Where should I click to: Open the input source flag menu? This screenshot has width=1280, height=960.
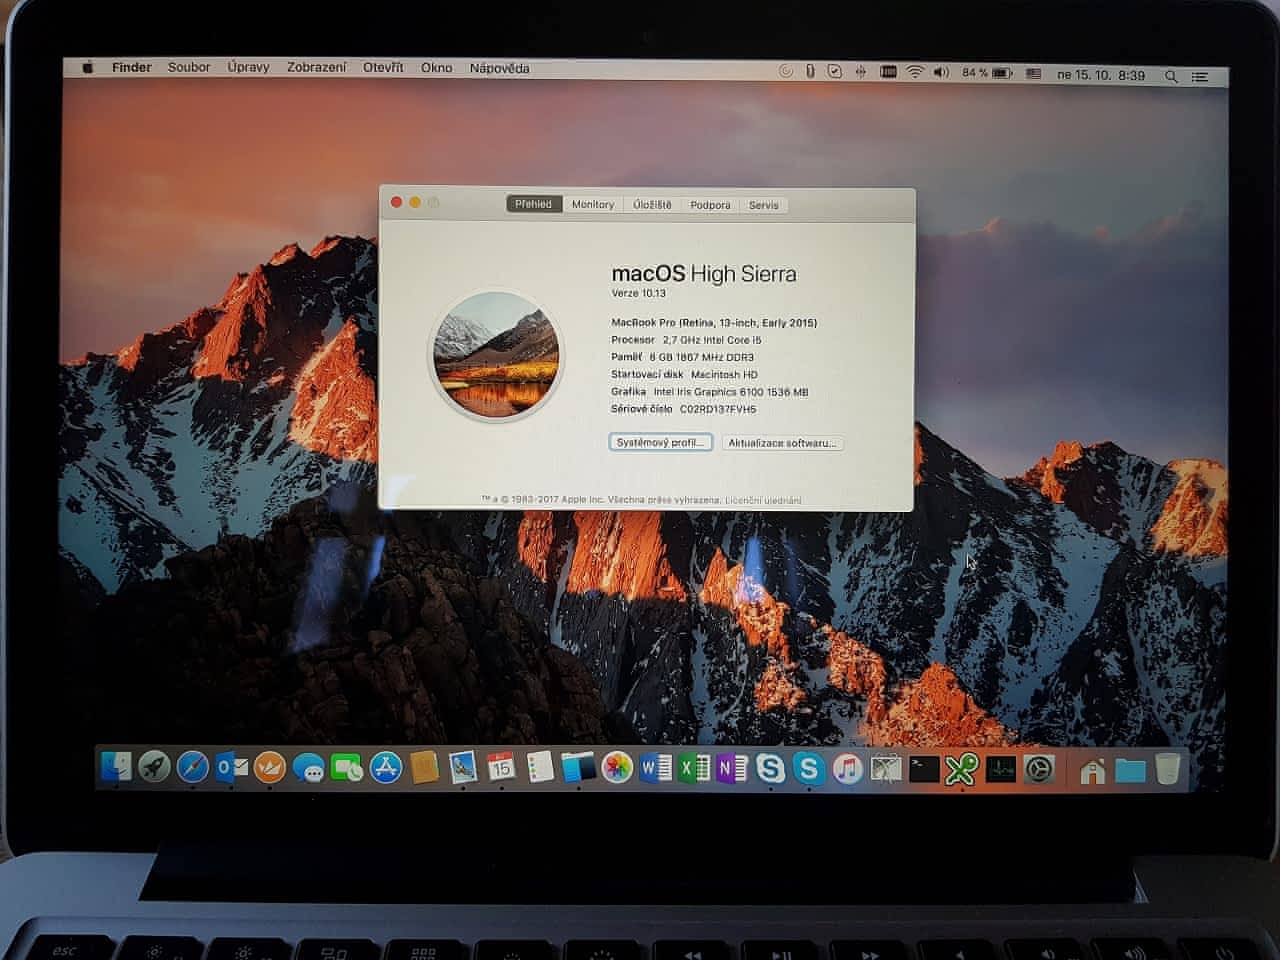1034,74
